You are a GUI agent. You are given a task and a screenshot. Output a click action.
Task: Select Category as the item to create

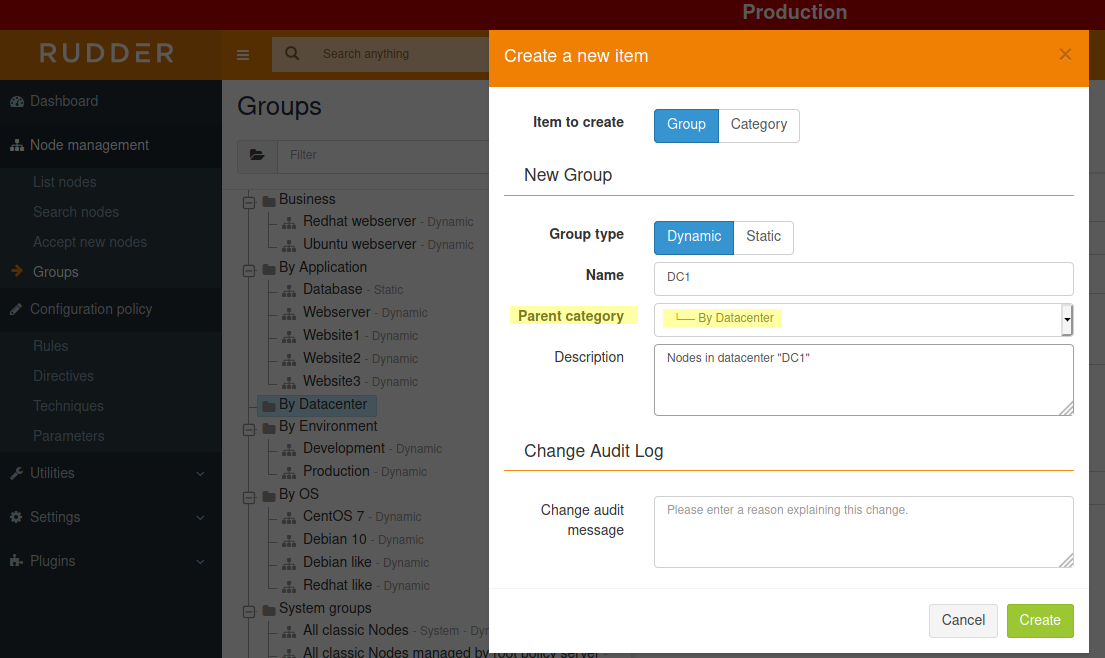759,125
